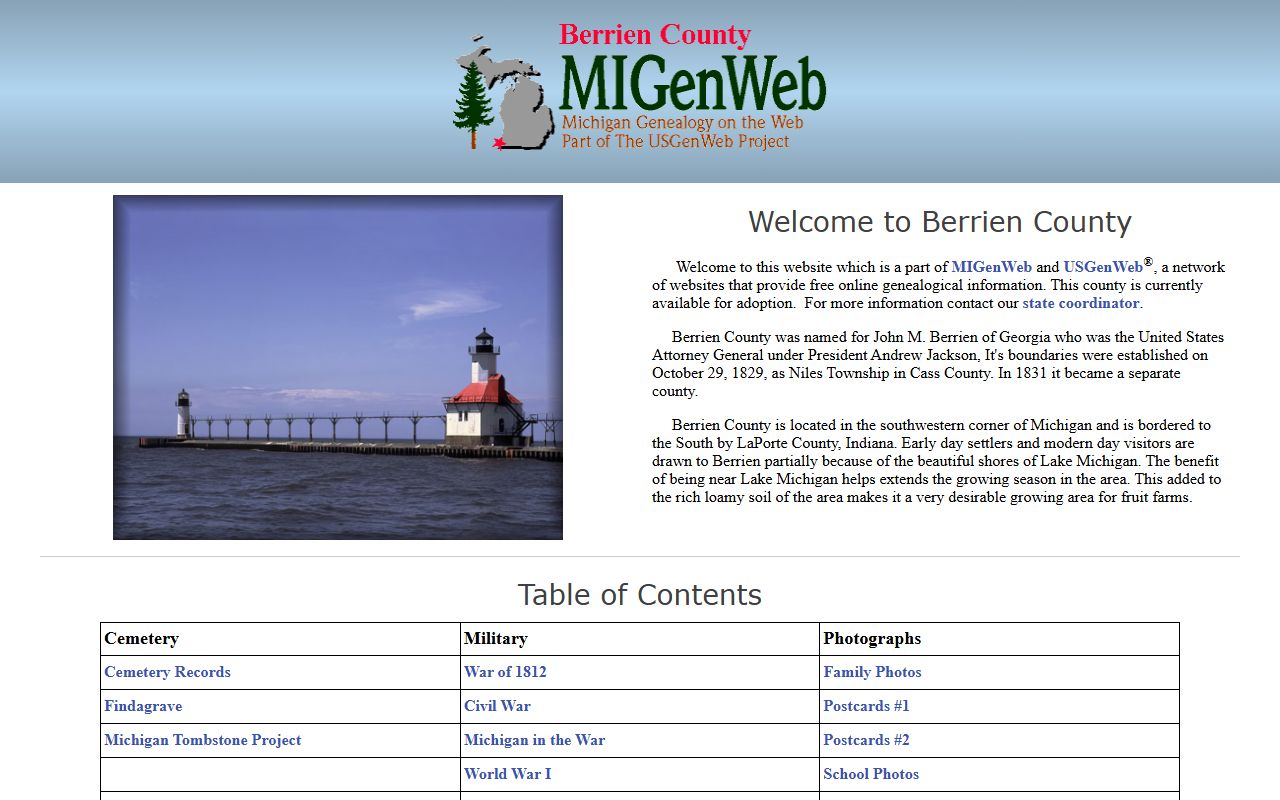Click the 'Berrien County is located' paragraph

938,461
